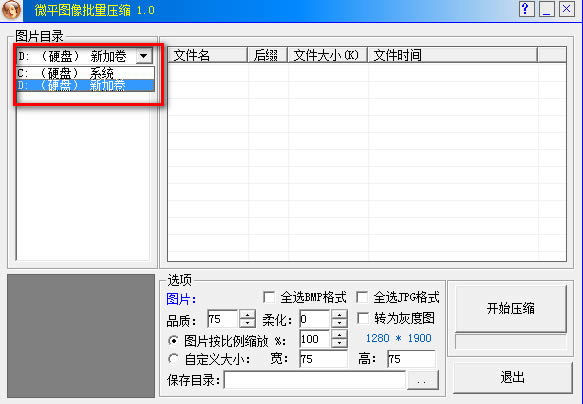Image resolution: width=583 pixels, height=404 pixels.
Task: Click the scale percent field showing 100
Action: (x=314, y=339)
